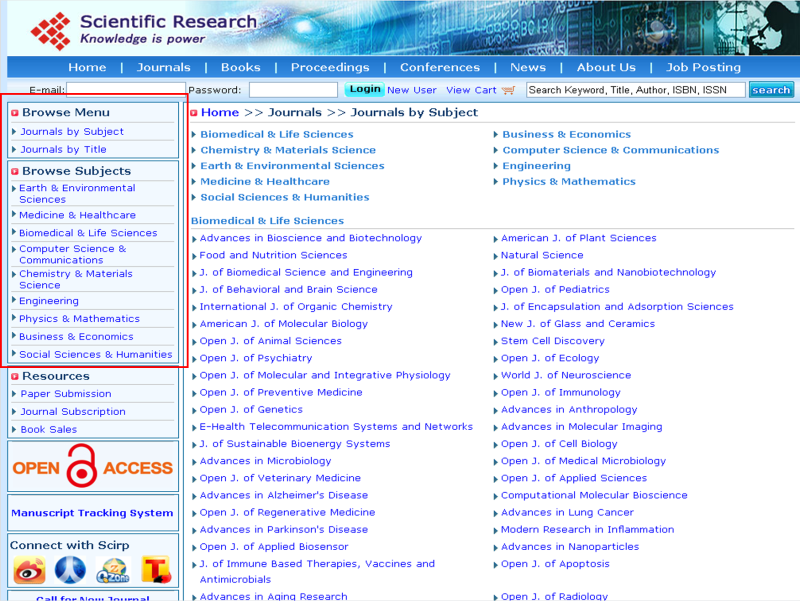Screen dimensions: 800x601
Task: Open Food and Nutrition Sciences journal
Action: tap(273, 255)
